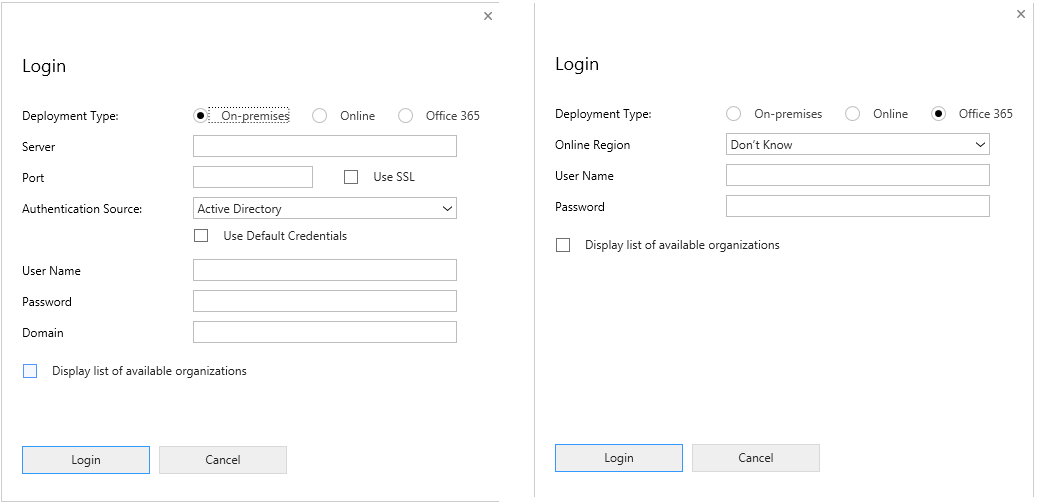Viewport: 1038px width, 502px height.
Task: Focus the Port number field
Action: [252, 178]
